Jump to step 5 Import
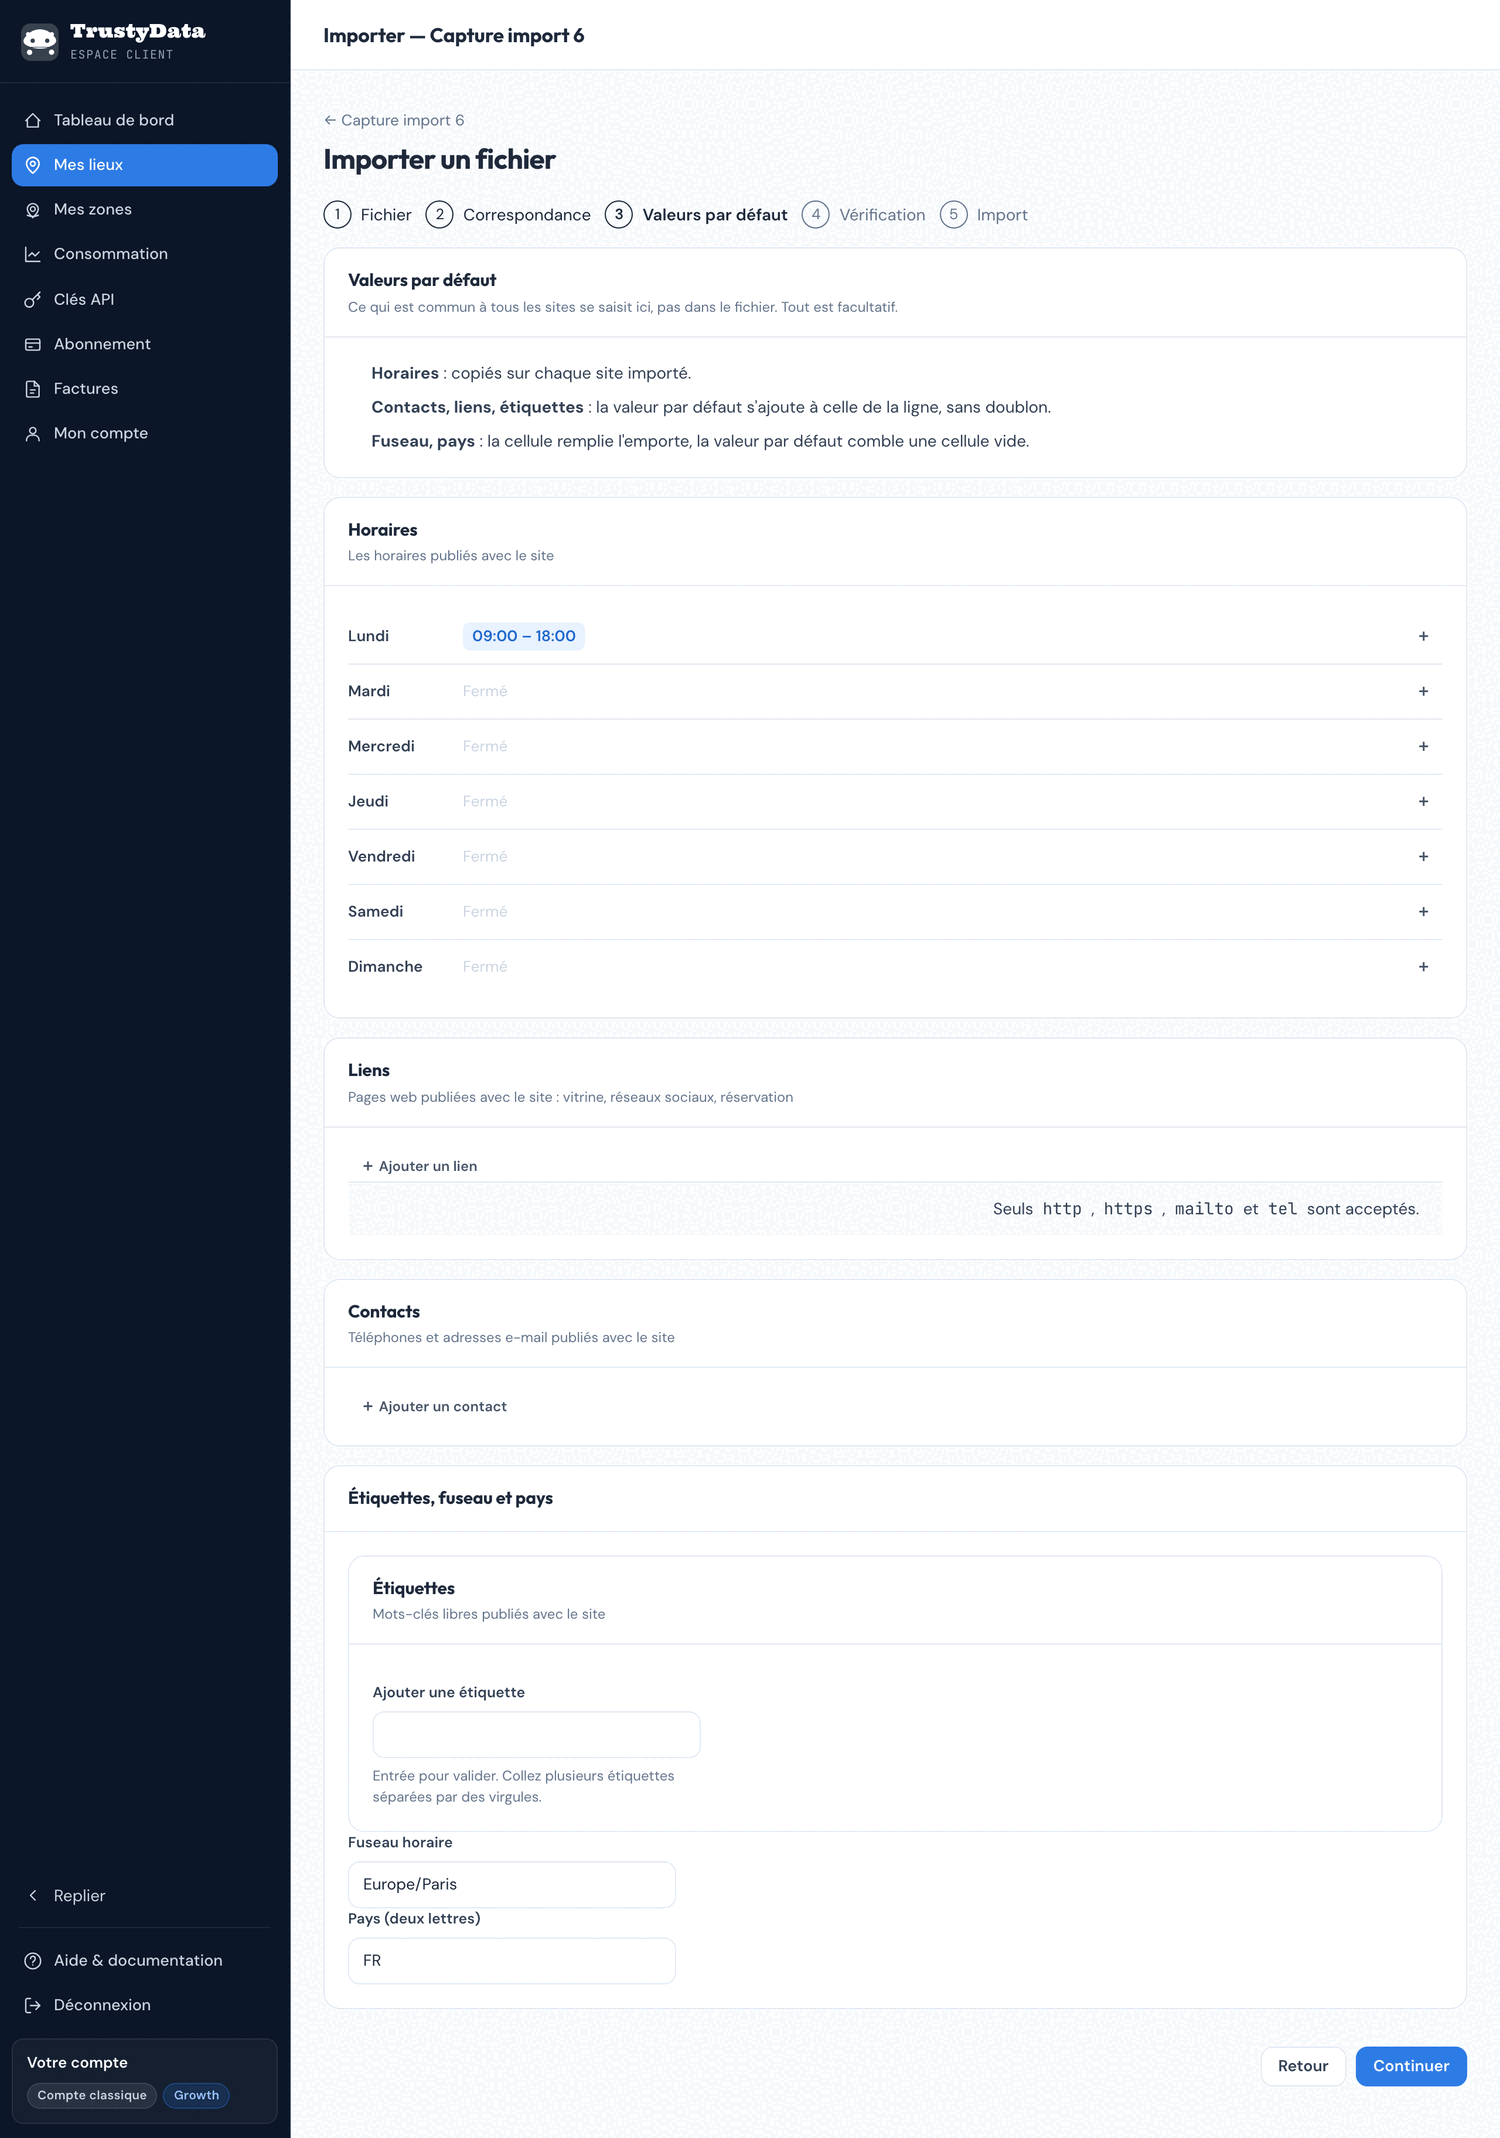The width and height of the screenshot is (1500, 2138). click(984, 215)
